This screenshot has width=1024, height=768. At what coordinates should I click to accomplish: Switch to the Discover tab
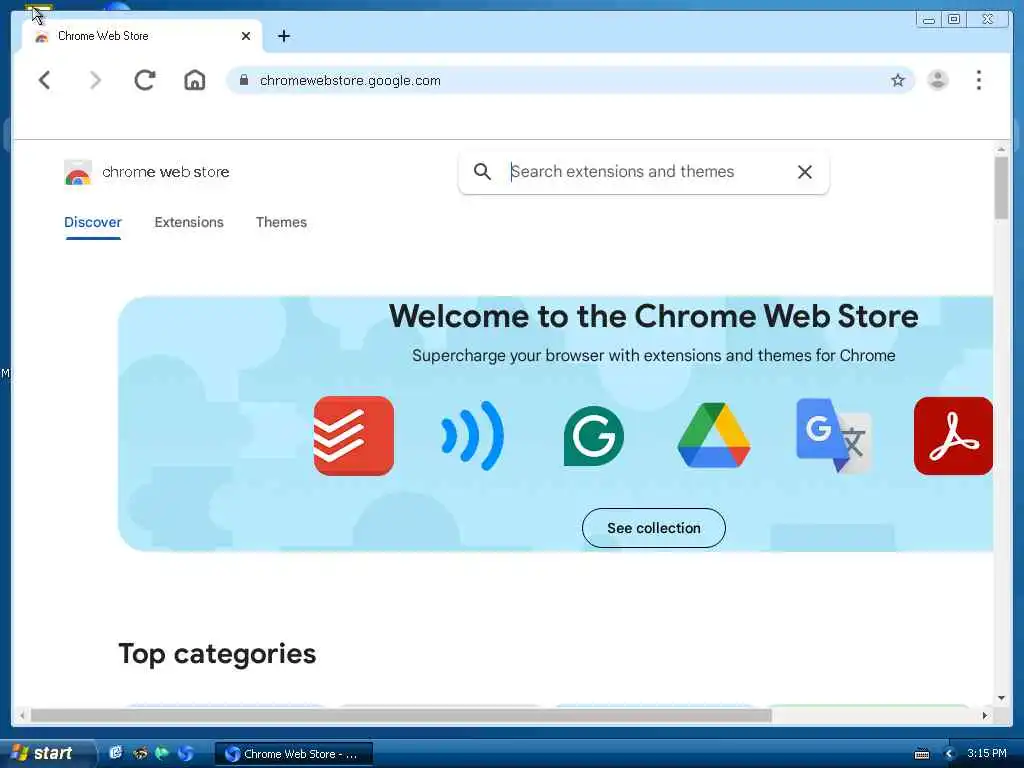93,222
